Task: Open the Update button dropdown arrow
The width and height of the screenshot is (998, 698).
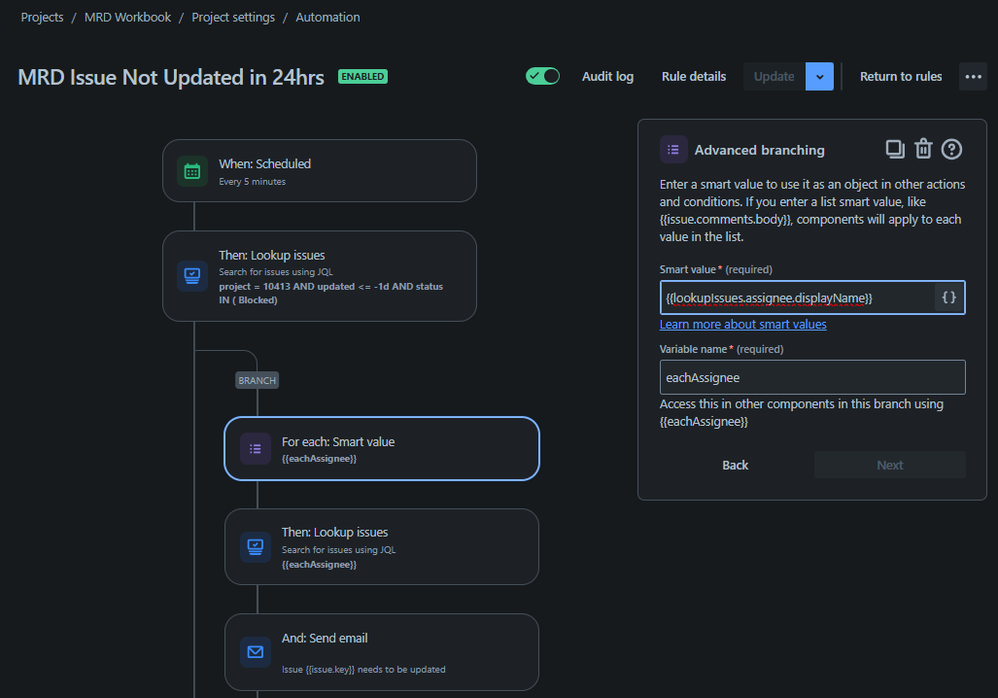Action: point(819,75)
